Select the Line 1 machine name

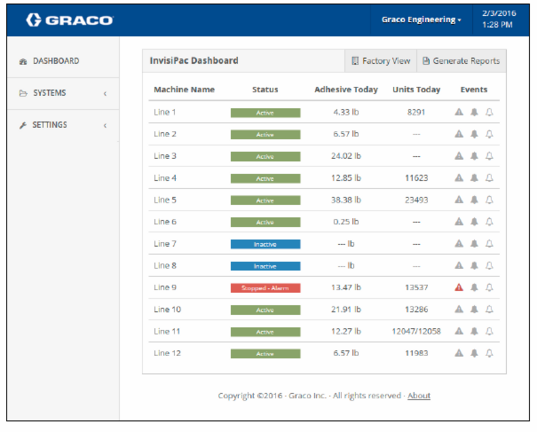coord(165,112)
